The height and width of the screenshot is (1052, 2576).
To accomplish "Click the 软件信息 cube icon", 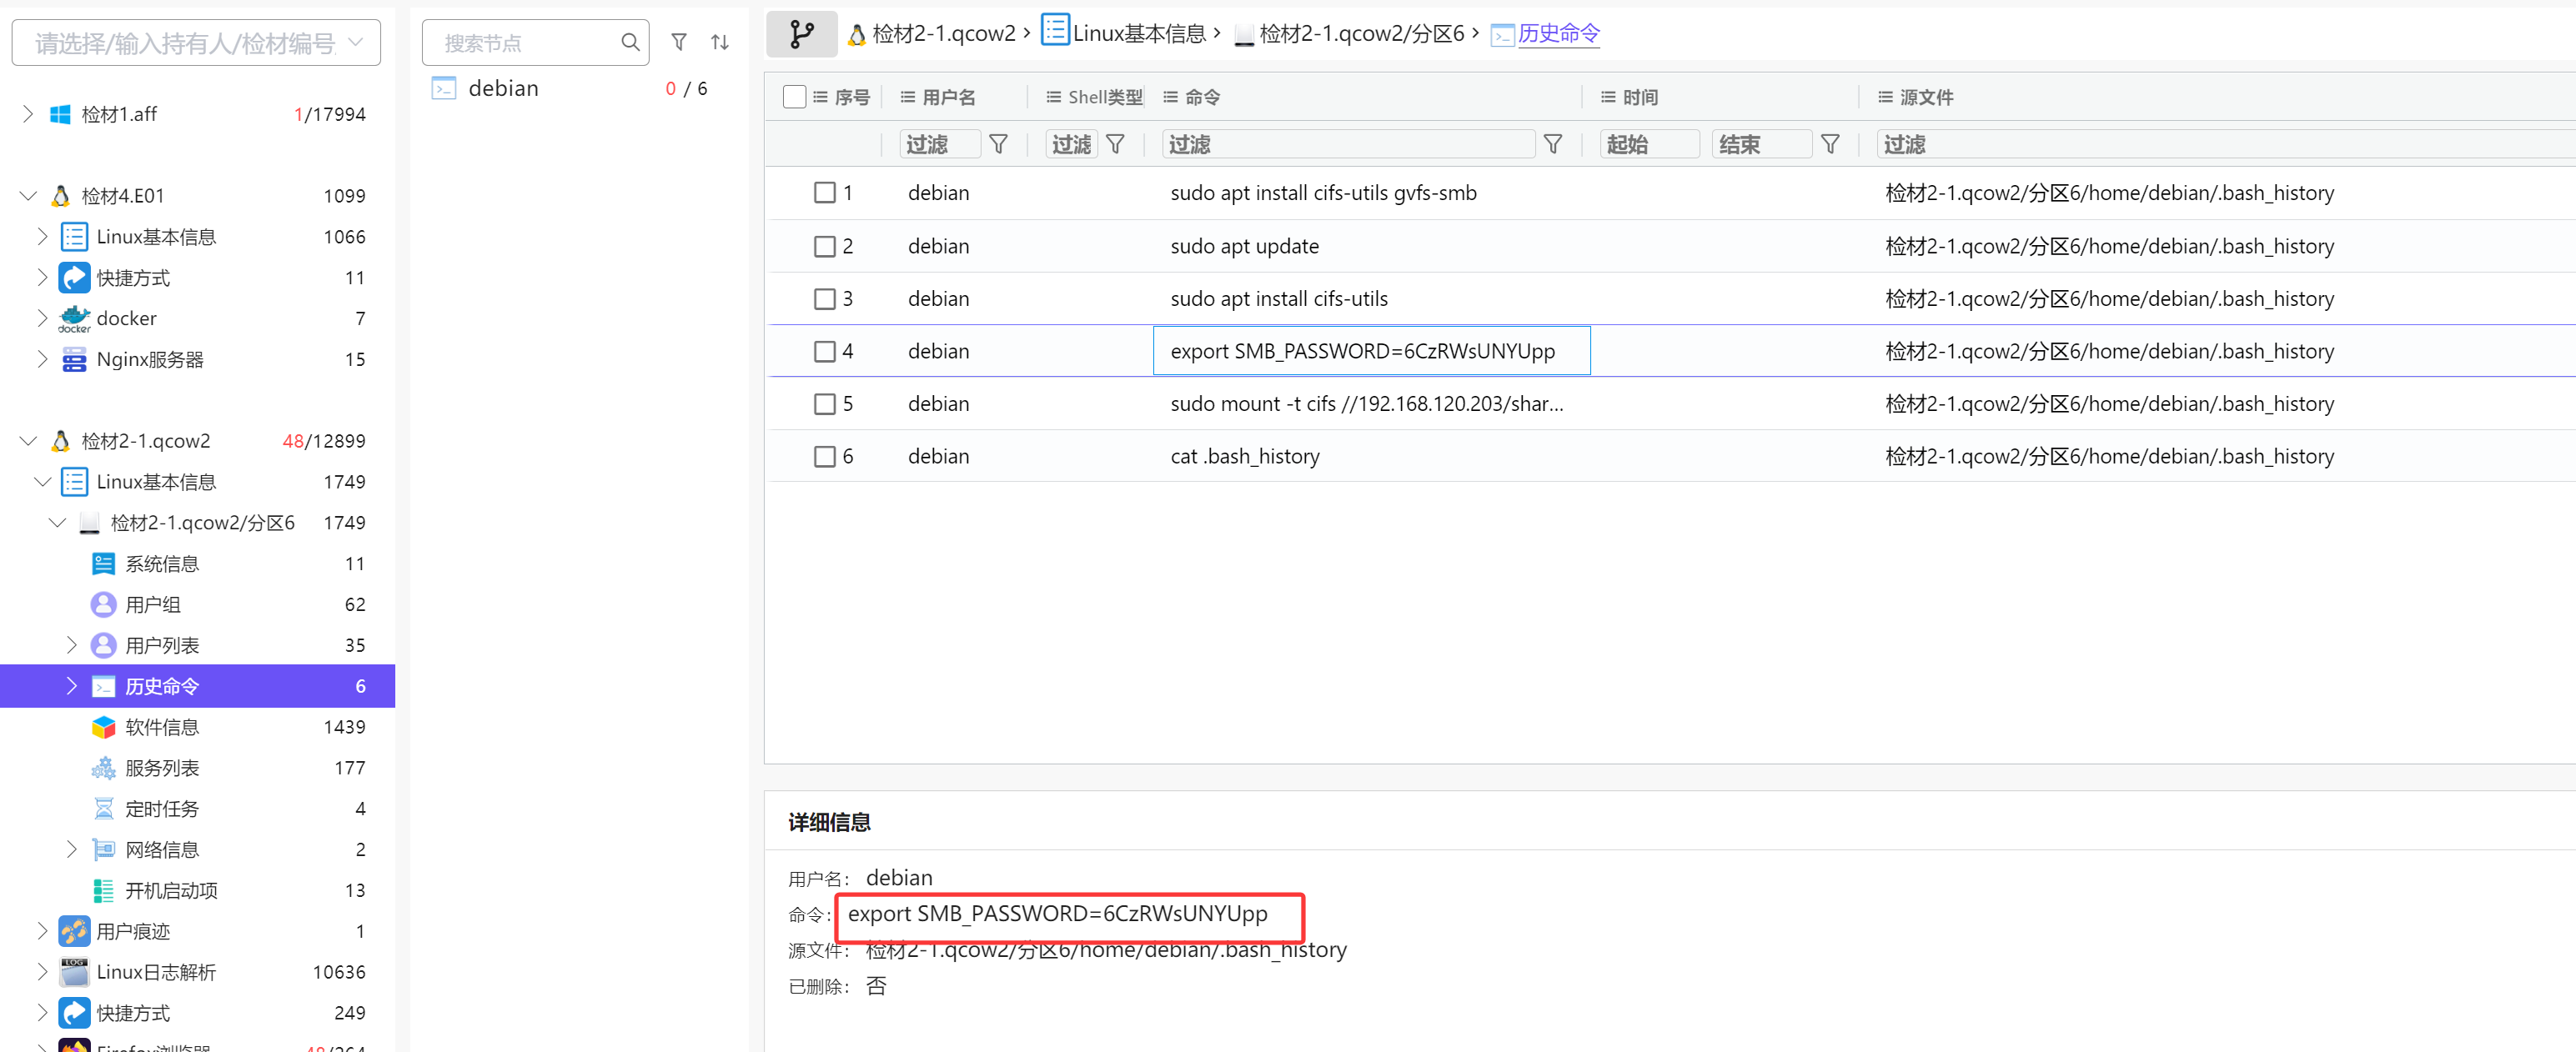I will 103,727.
